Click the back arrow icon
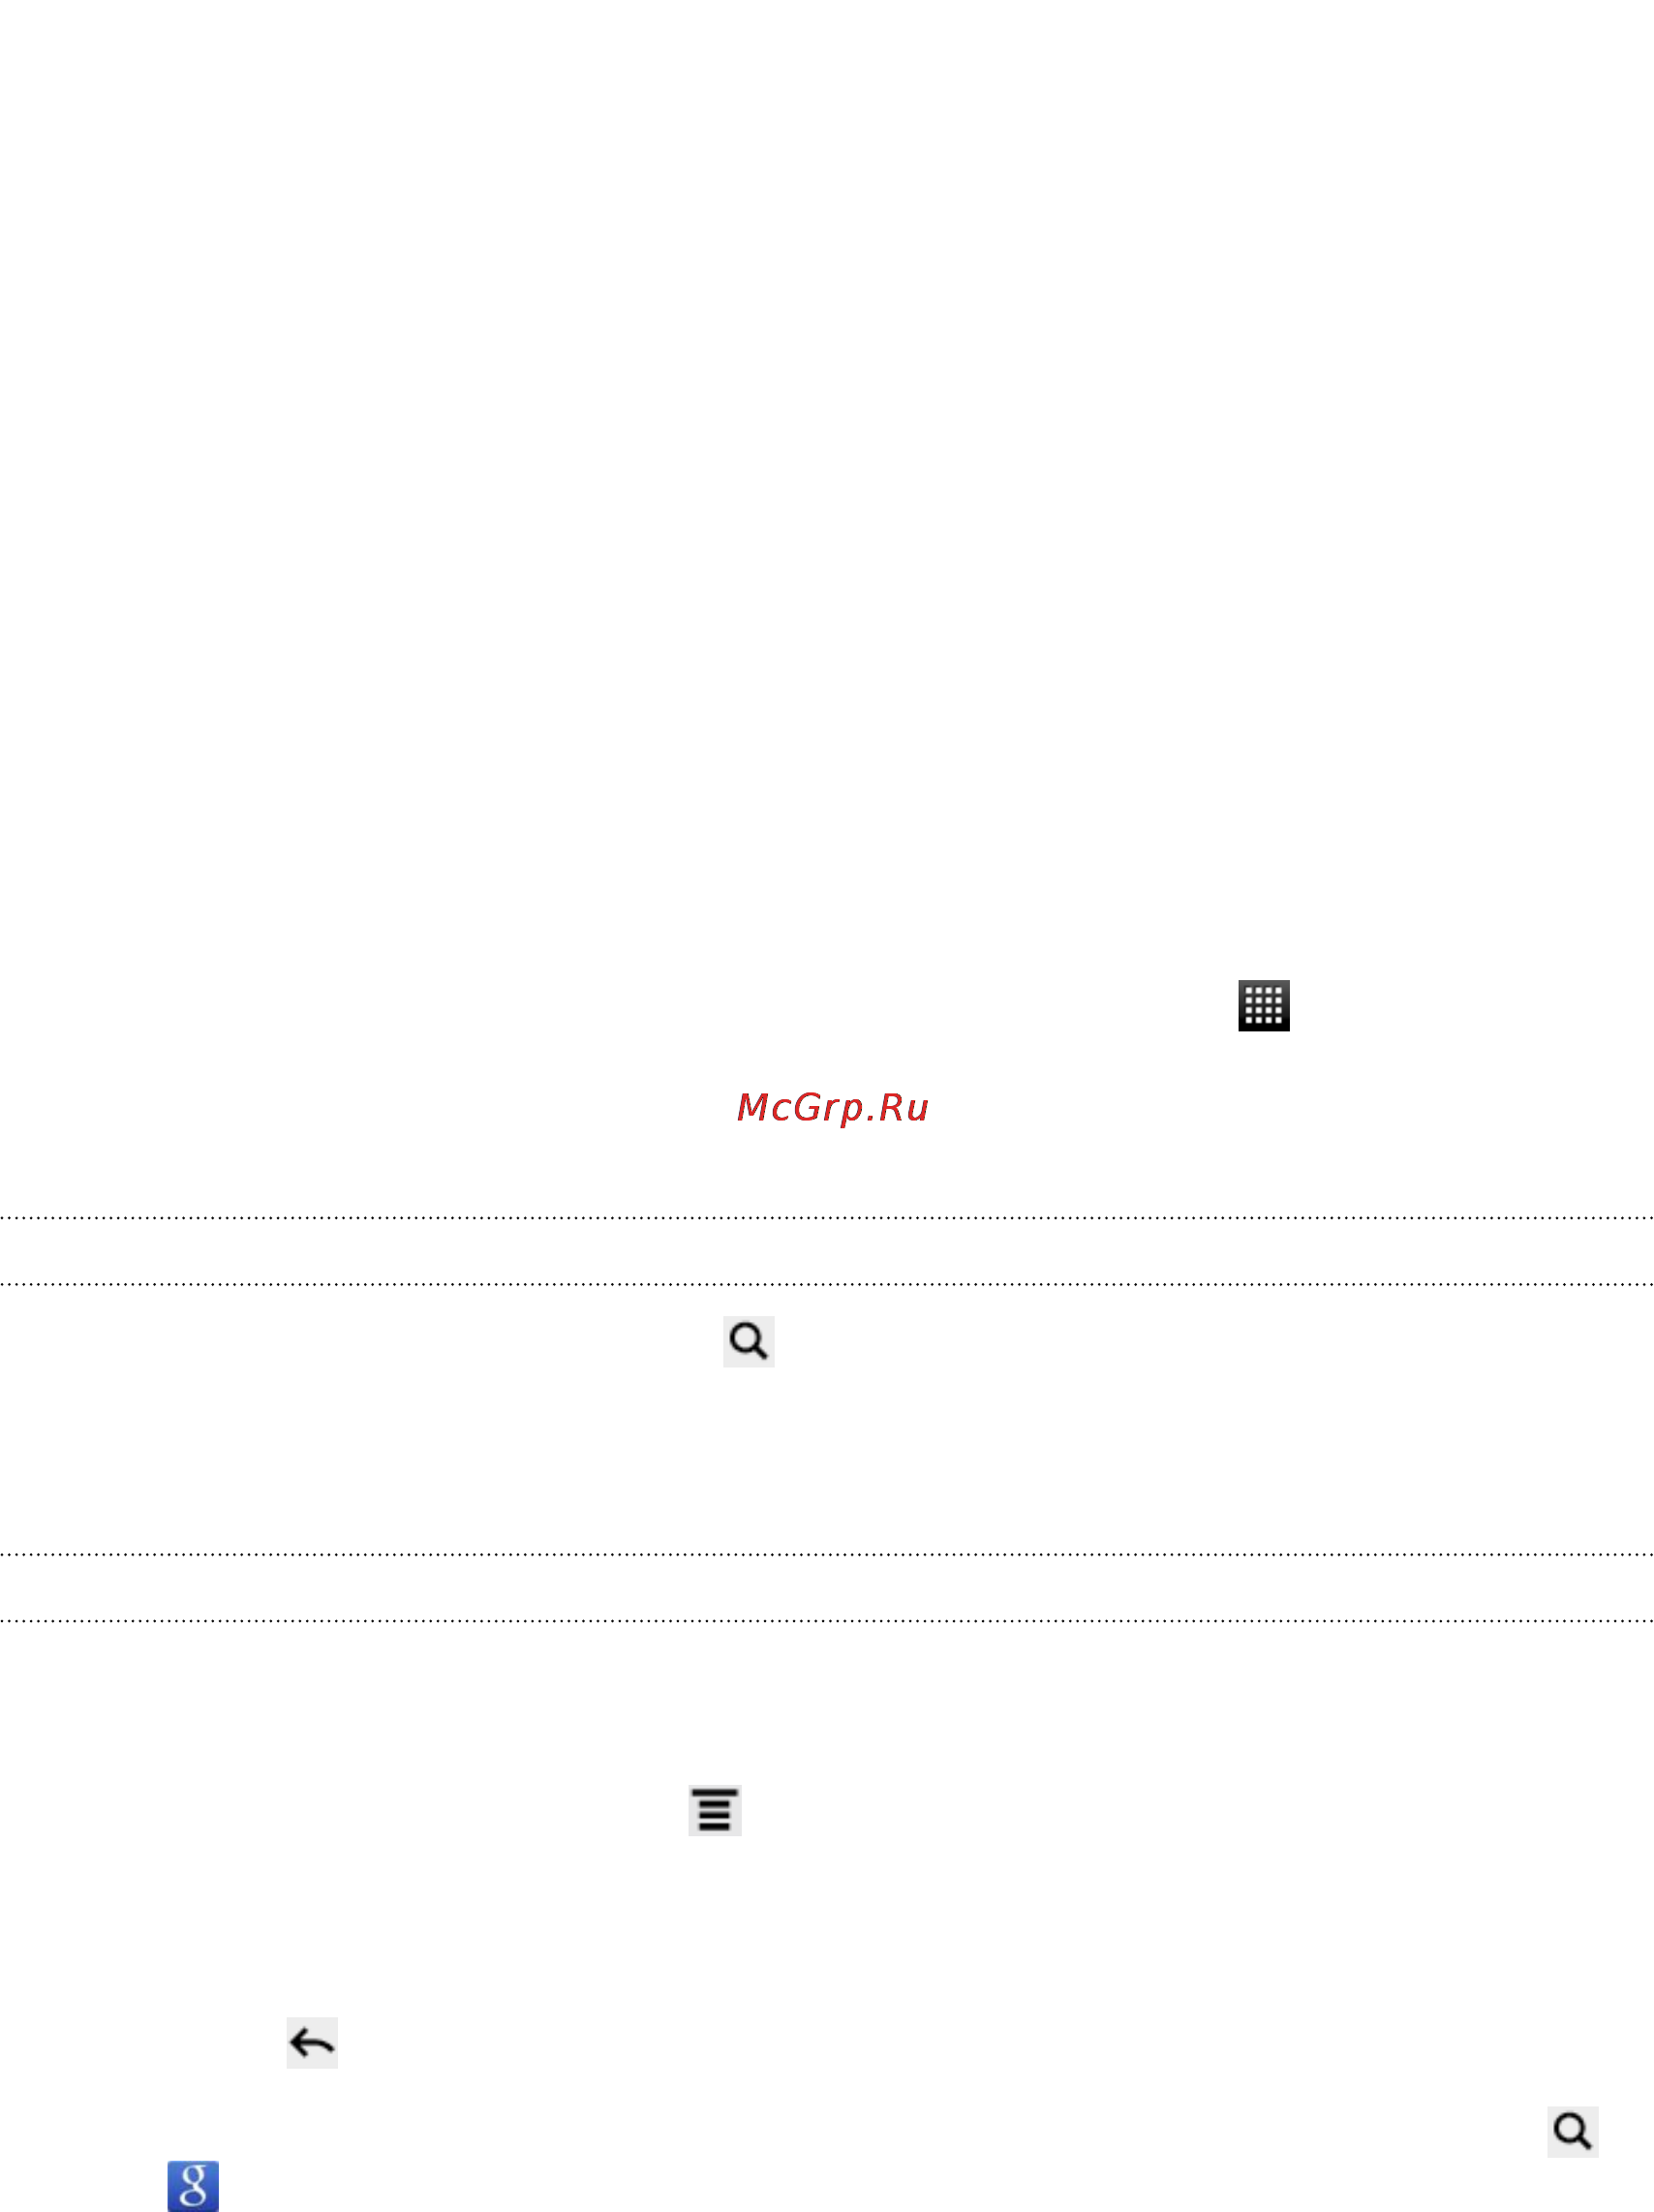The width and height of the screenshot is (1654, 2212). point(312,2043)
